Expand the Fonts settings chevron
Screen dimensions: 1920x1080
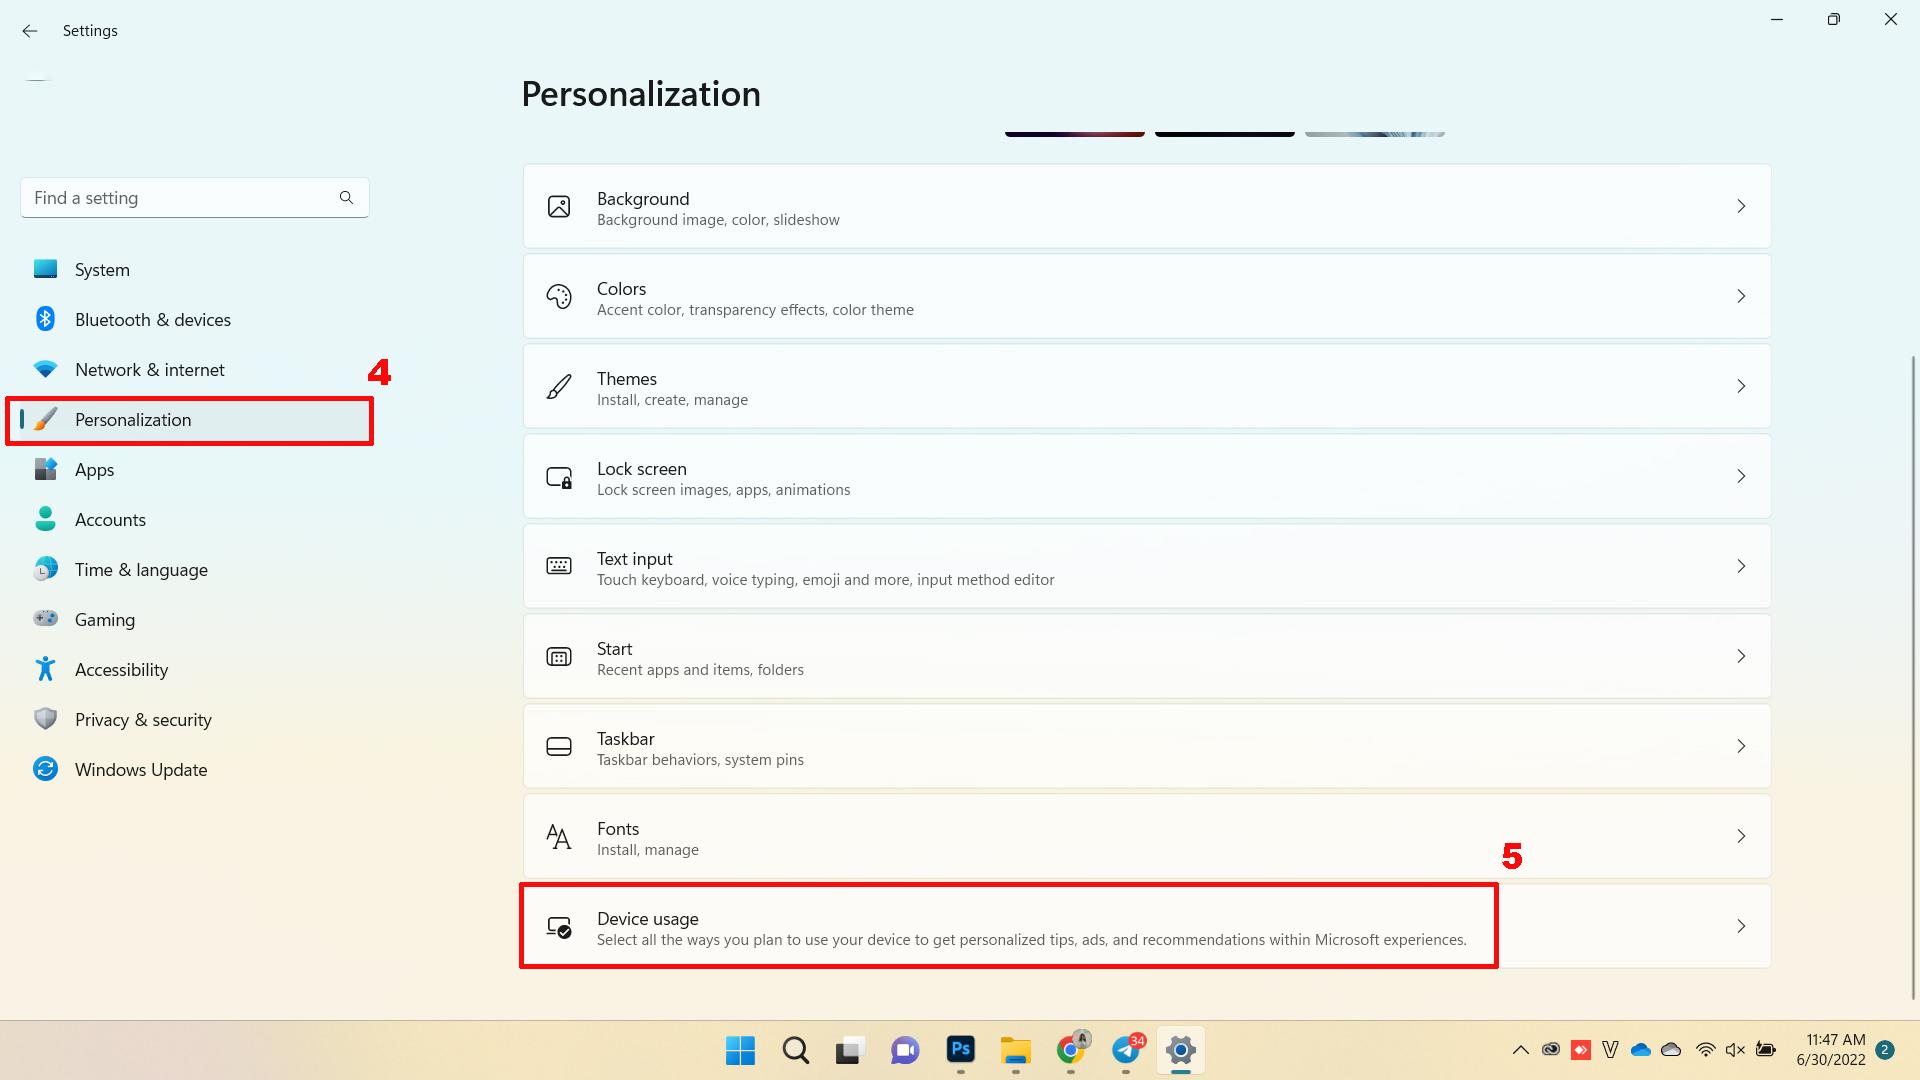pyautogui.click(x=1741, y=837)
